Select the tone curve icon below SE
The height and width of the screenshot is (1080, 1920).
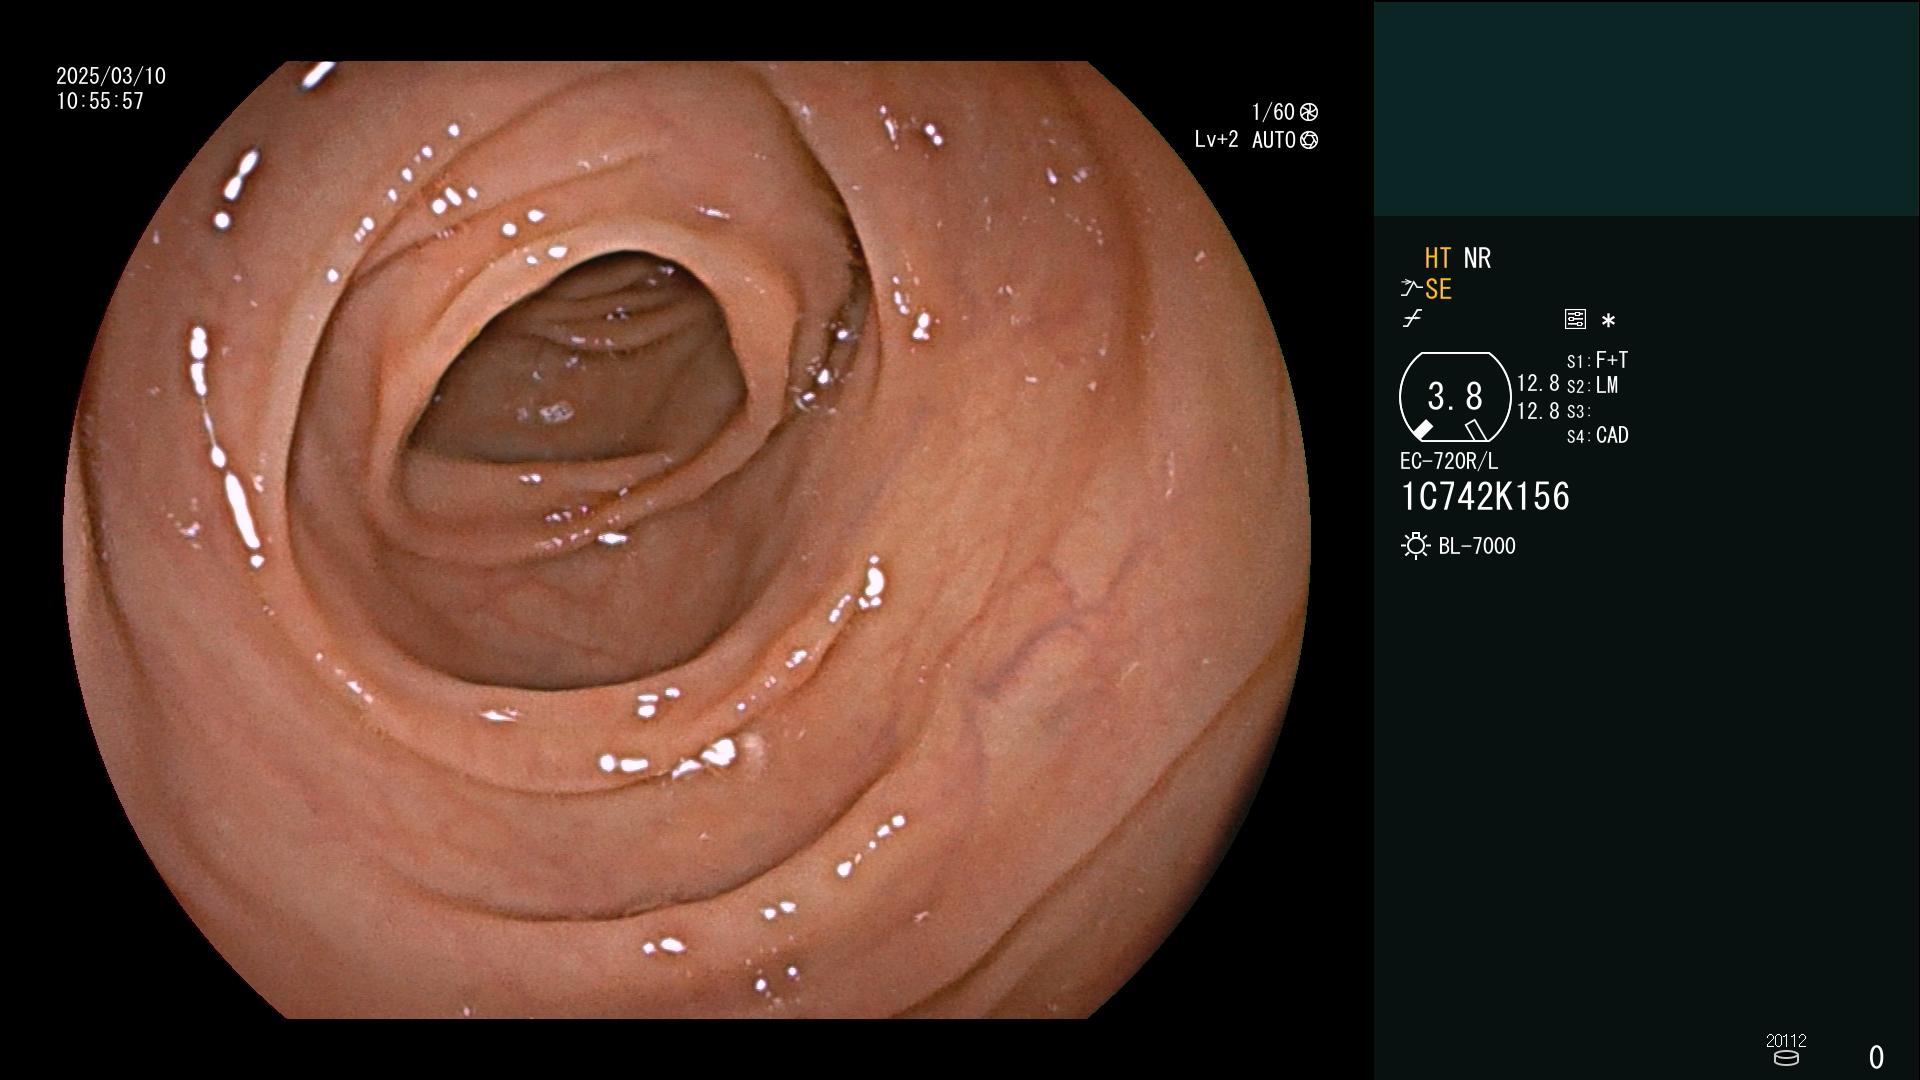pos(1412,319)
